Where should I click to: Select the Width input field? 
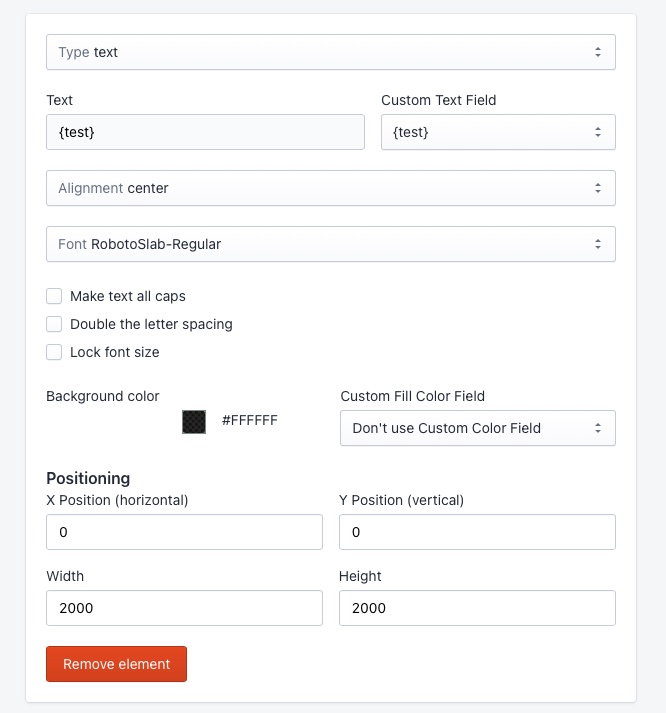click(184, 608)
